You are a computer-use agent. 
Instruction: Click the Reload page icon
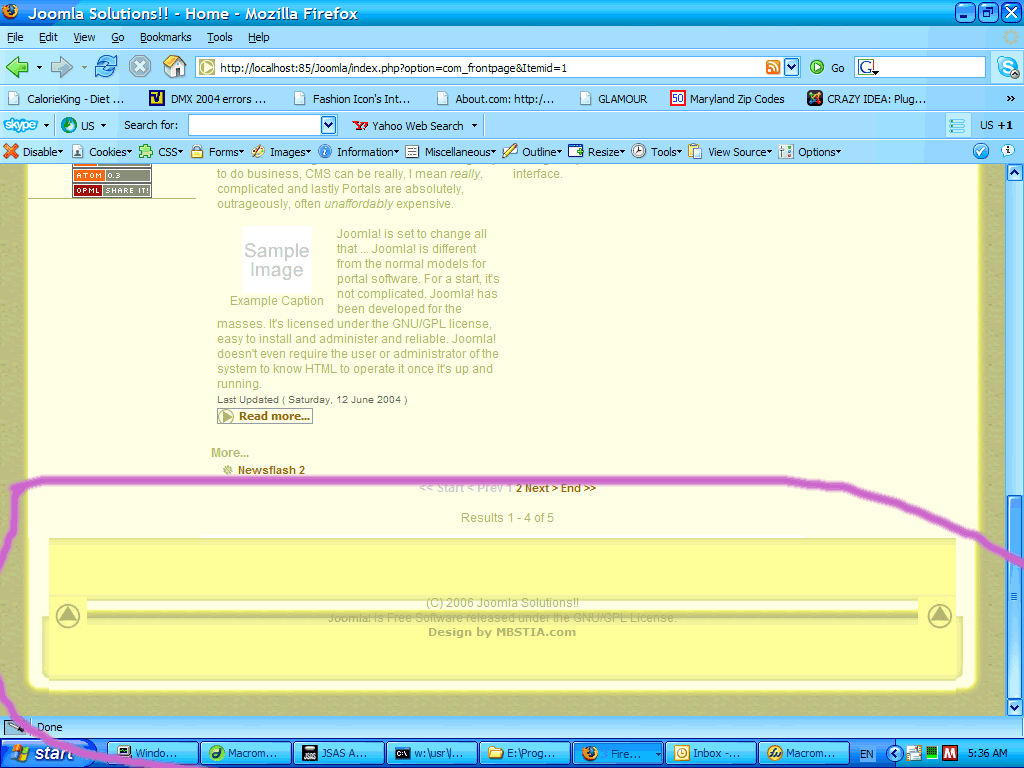pyautogui.click(x=105, y=67)
